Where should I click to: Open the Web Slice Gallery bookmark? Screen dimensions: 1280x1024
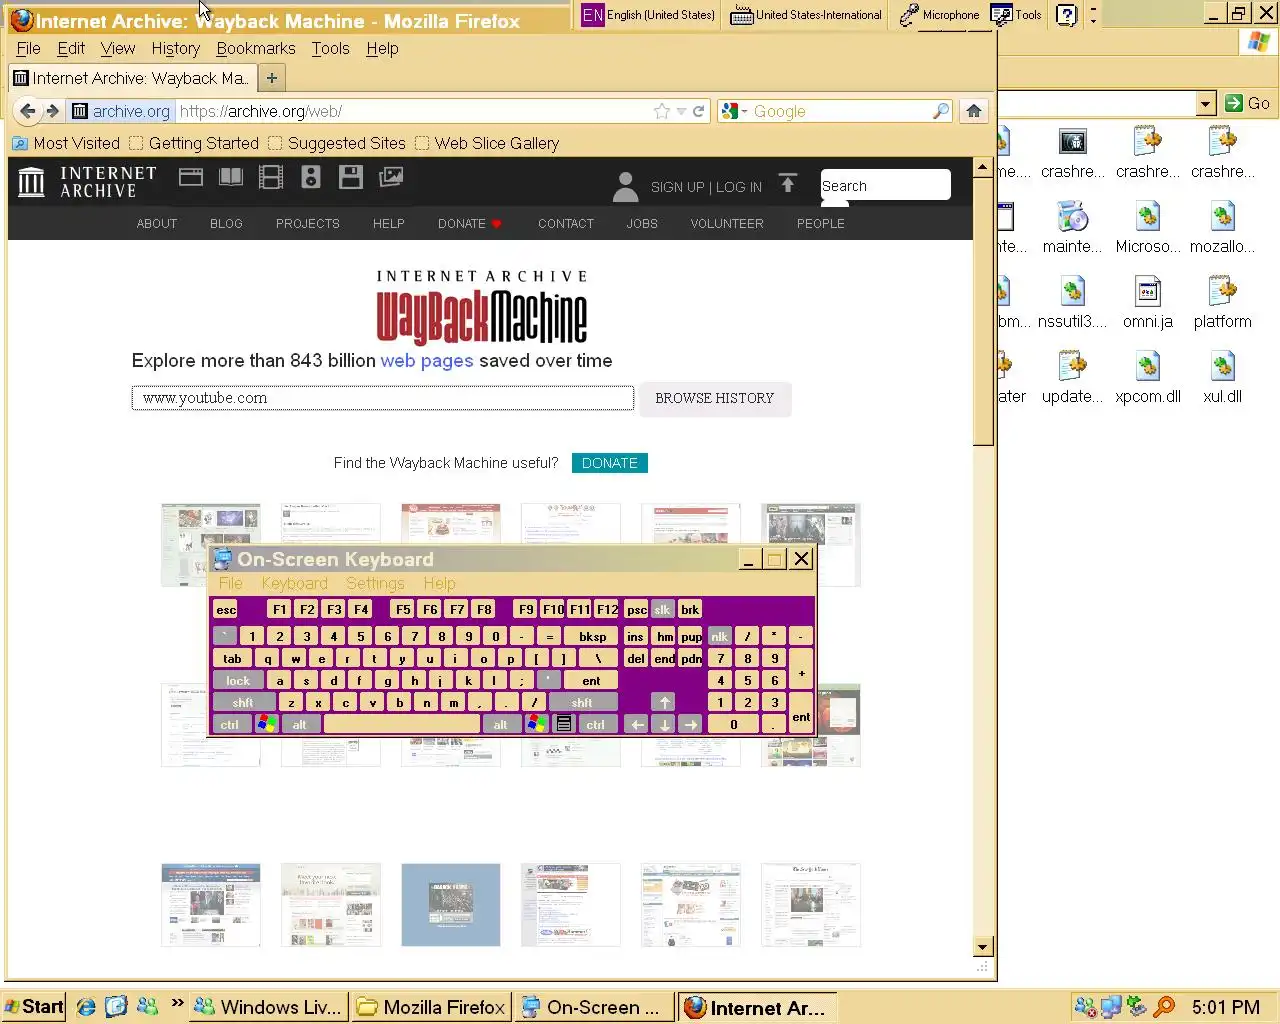487,143
